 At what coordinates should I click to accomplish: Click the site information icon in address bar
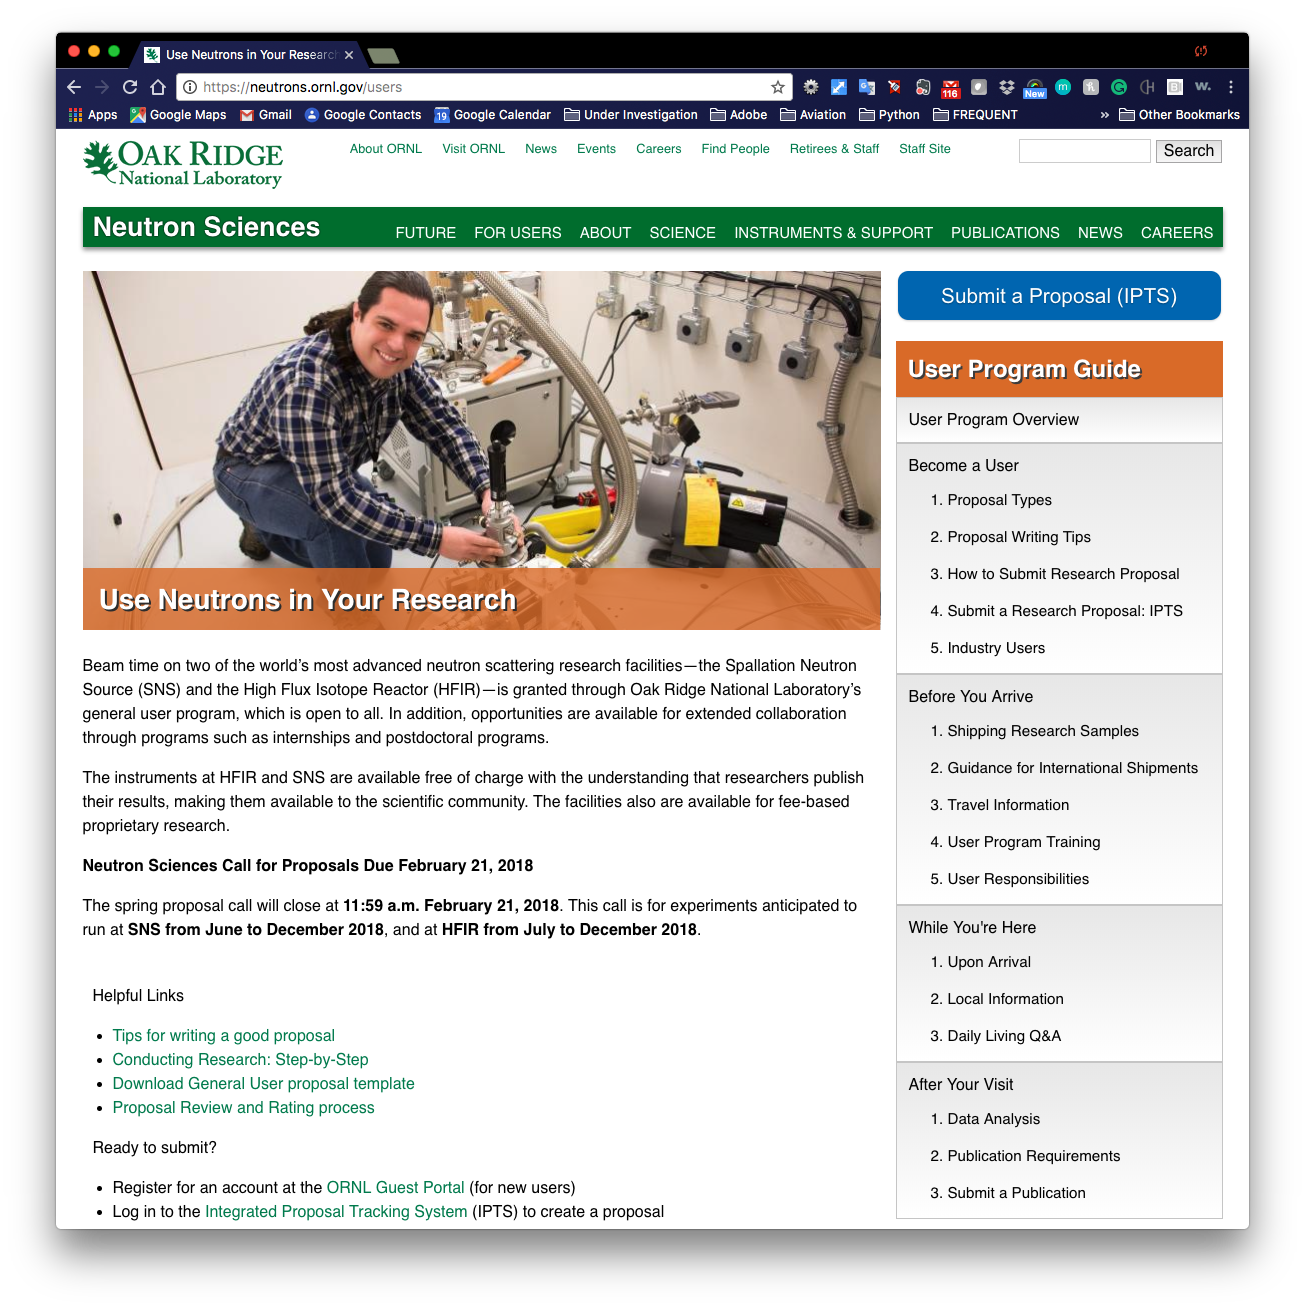[x=190, y=87]
